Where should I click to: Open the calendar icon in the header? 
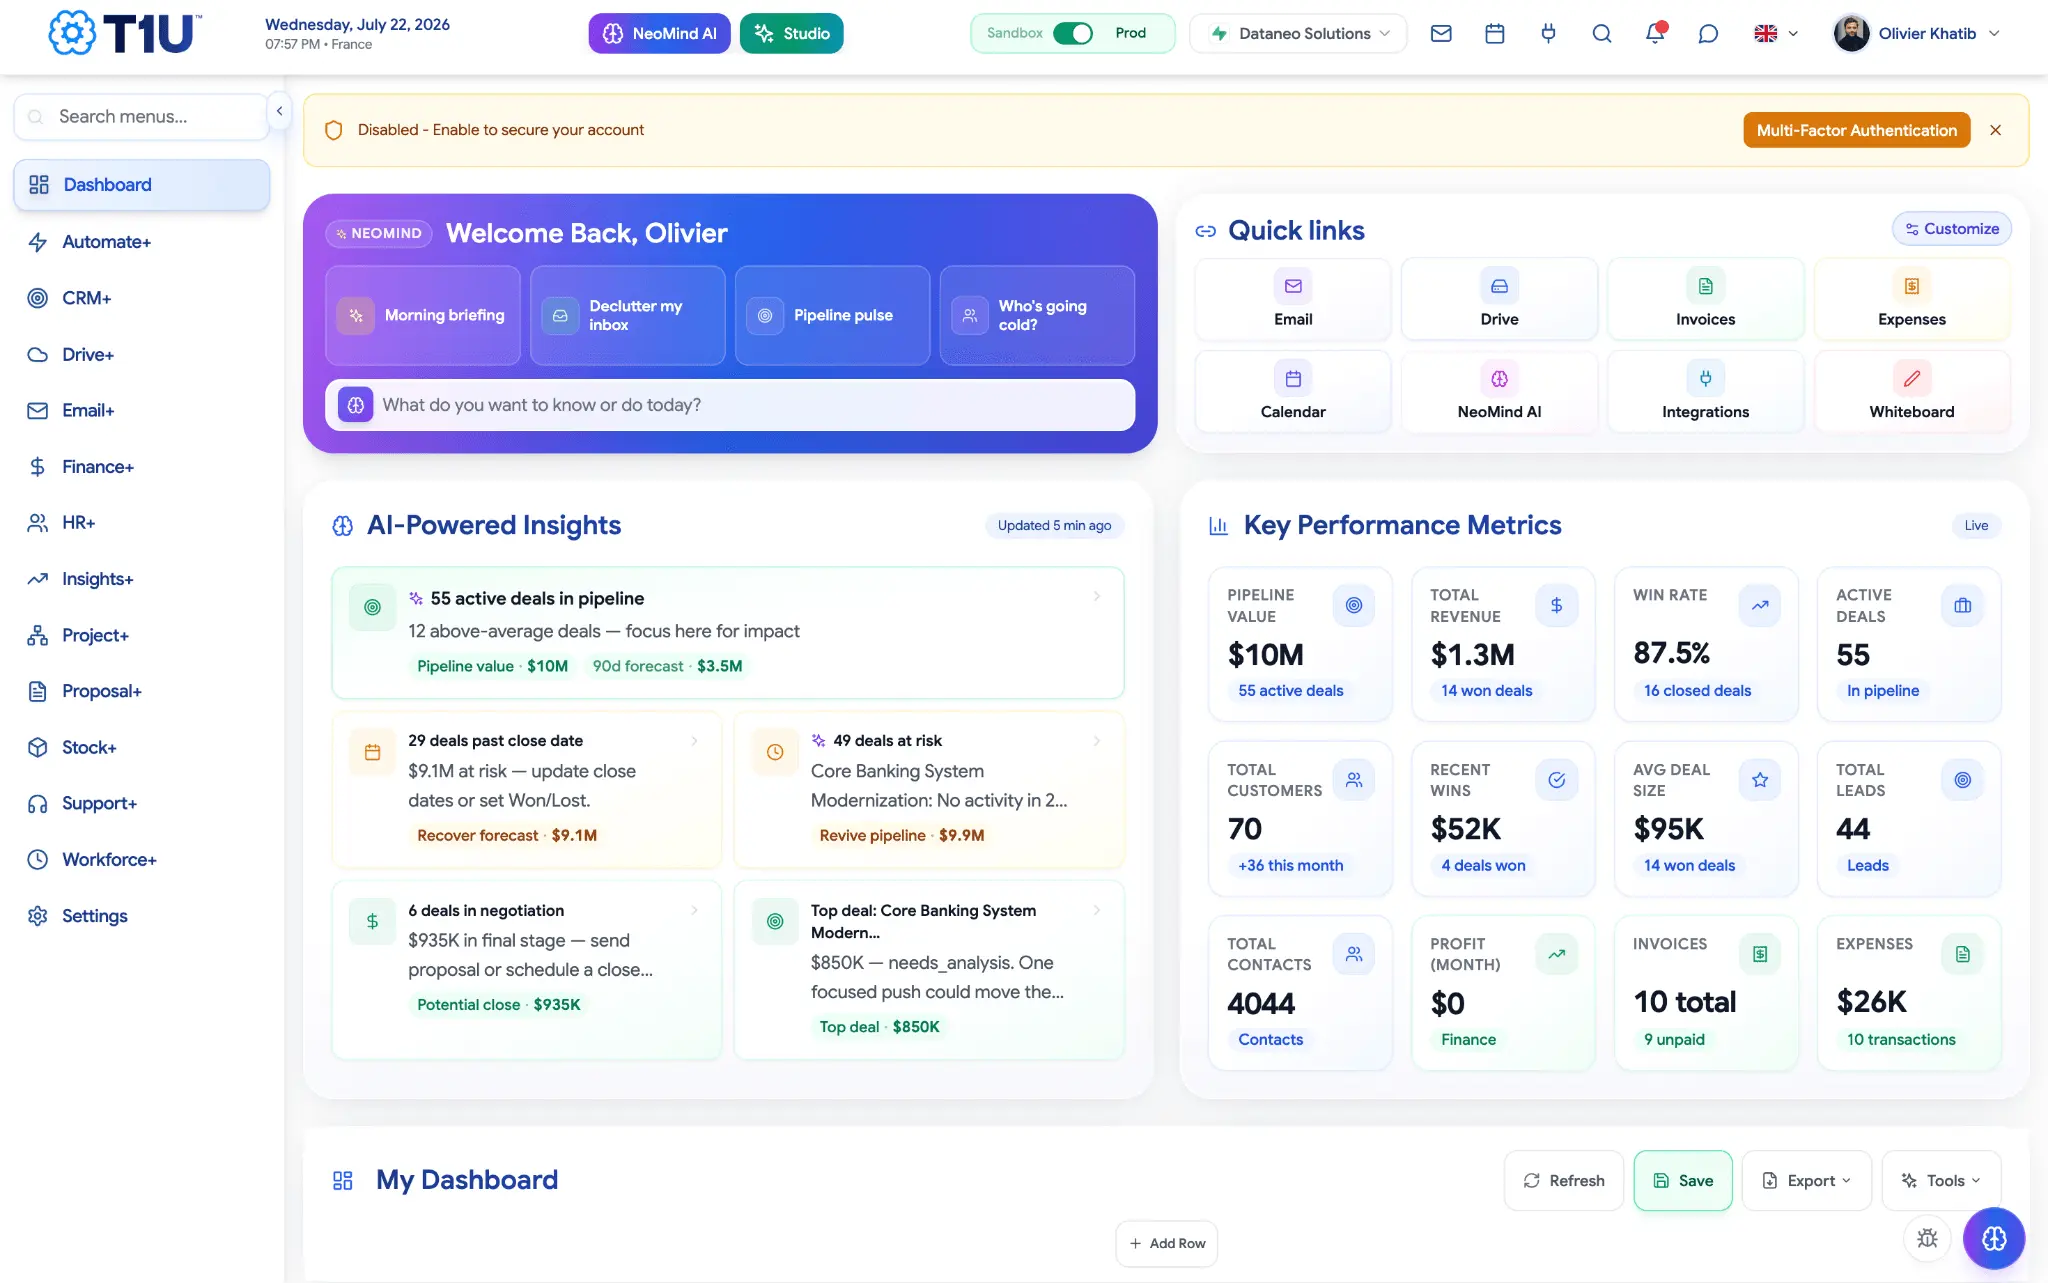[1495, 33]
